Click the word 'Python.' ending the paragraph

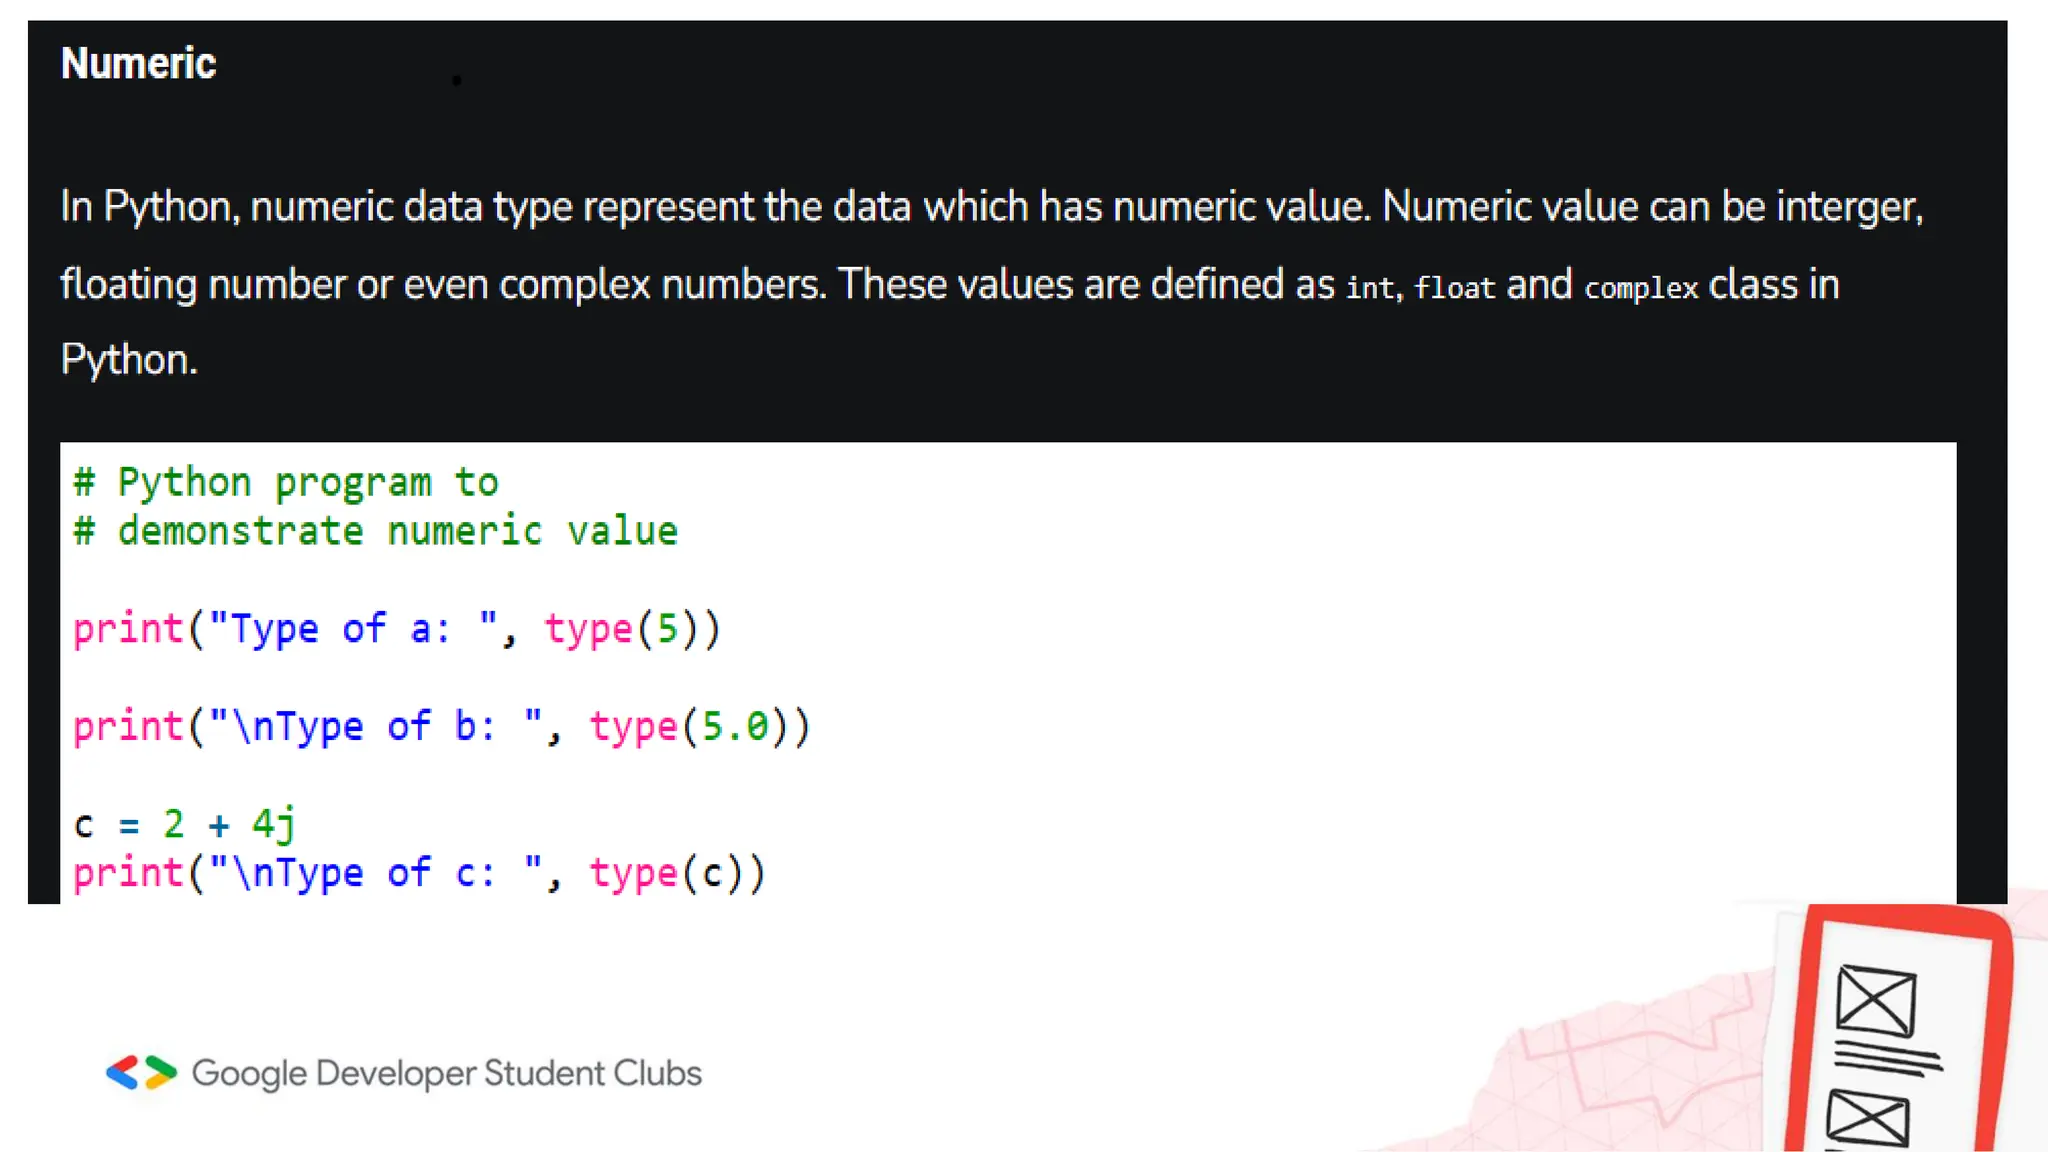point(129,360)
